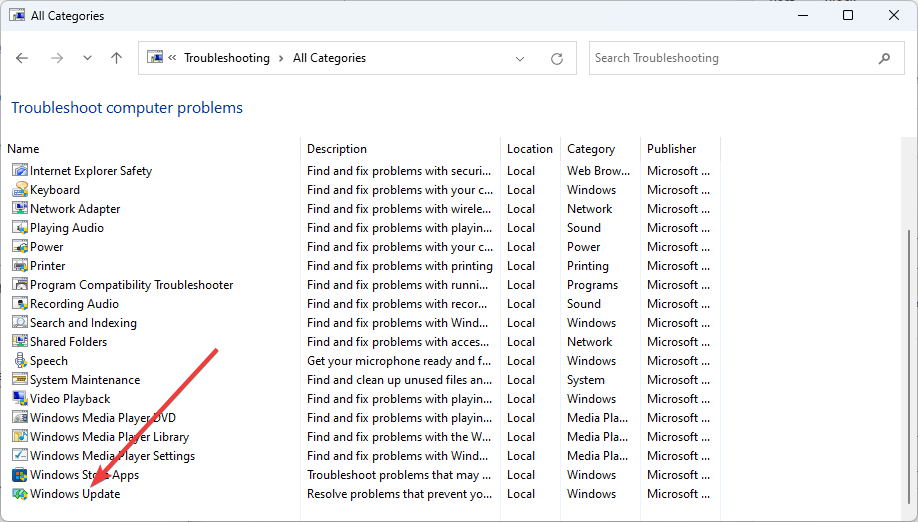
Task: Click the Windows Media Player Library icon
Action: coord(20,437)
